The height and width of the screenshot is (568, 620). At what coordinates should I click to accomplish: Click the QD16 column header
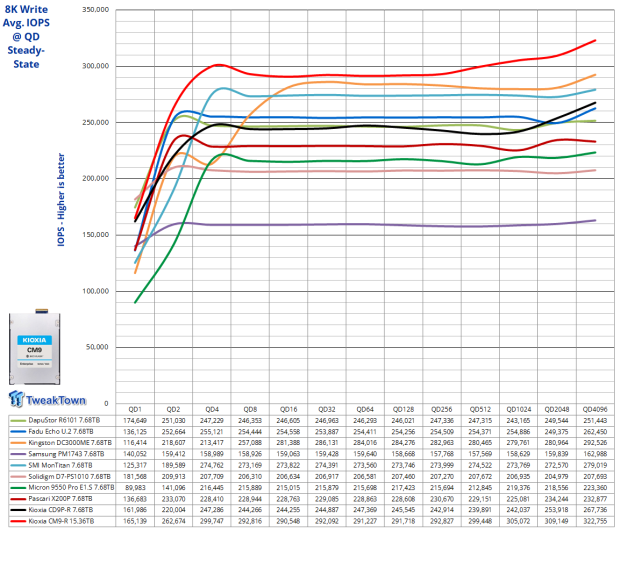(x=289, y=409)
